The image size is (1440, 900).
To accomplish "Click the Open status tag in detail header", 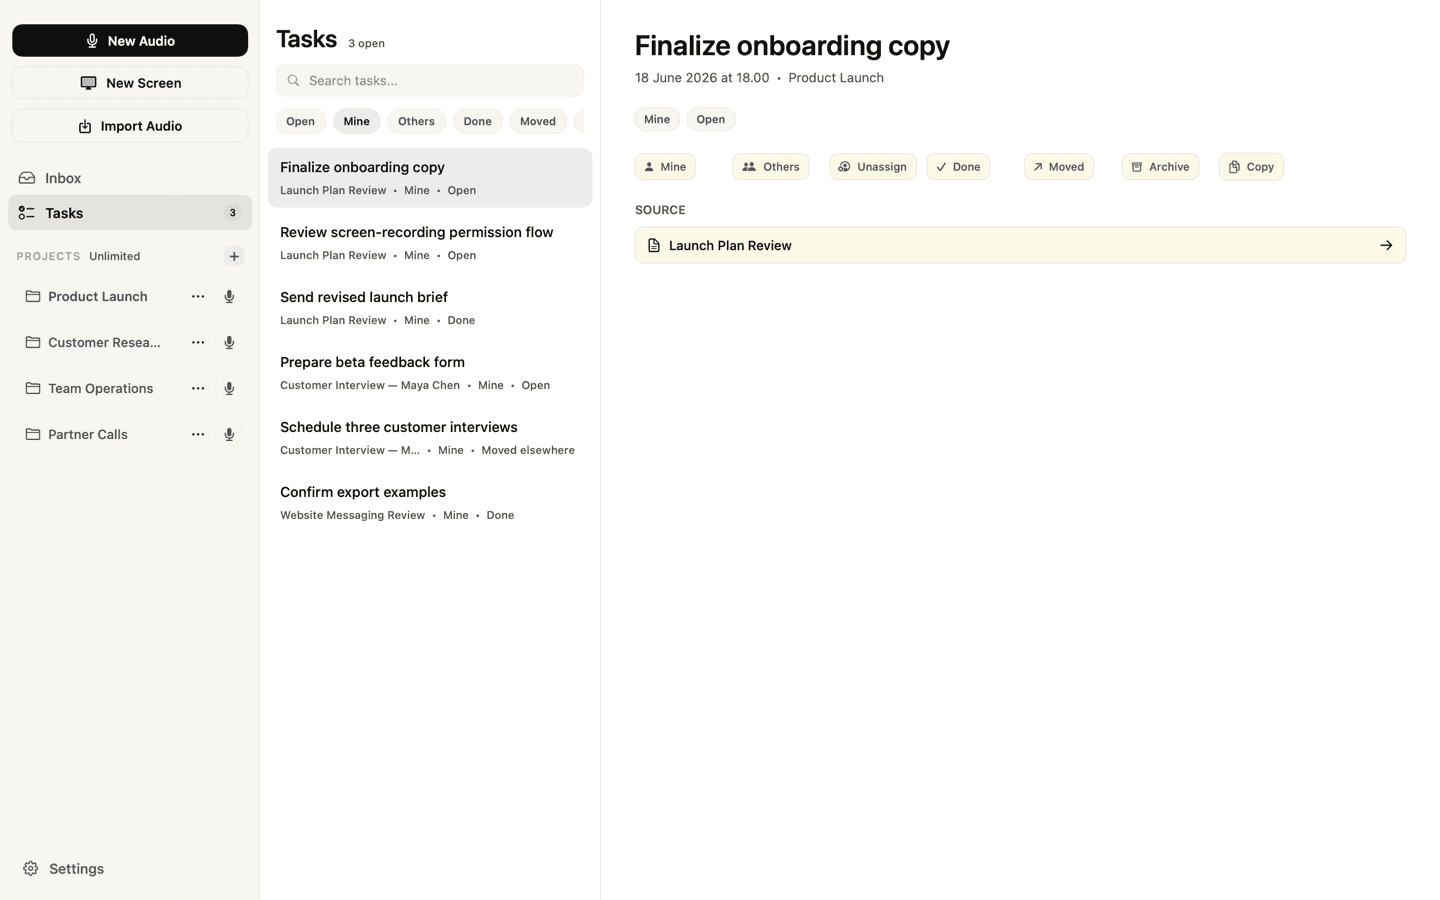I will pos(711,119).
